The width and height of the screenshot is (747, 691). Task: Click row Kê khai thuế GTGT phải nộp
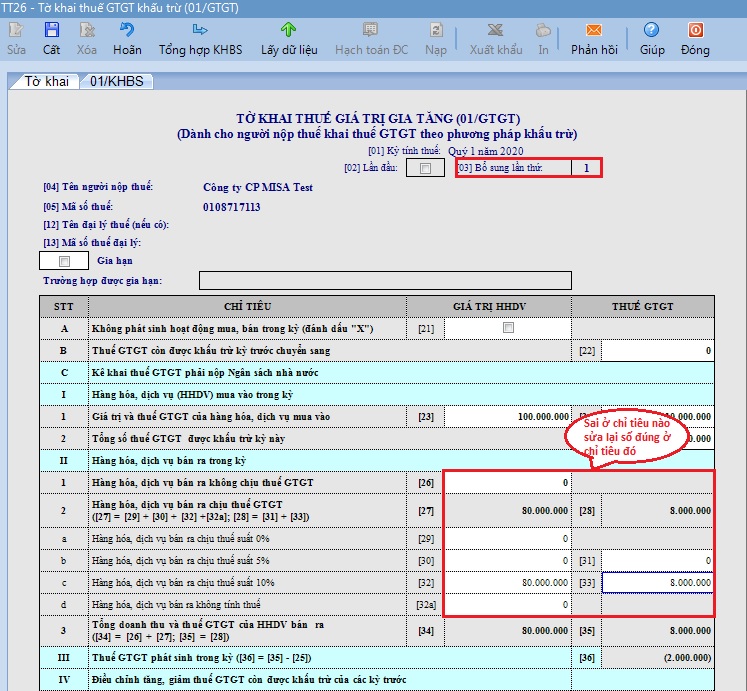377,373
